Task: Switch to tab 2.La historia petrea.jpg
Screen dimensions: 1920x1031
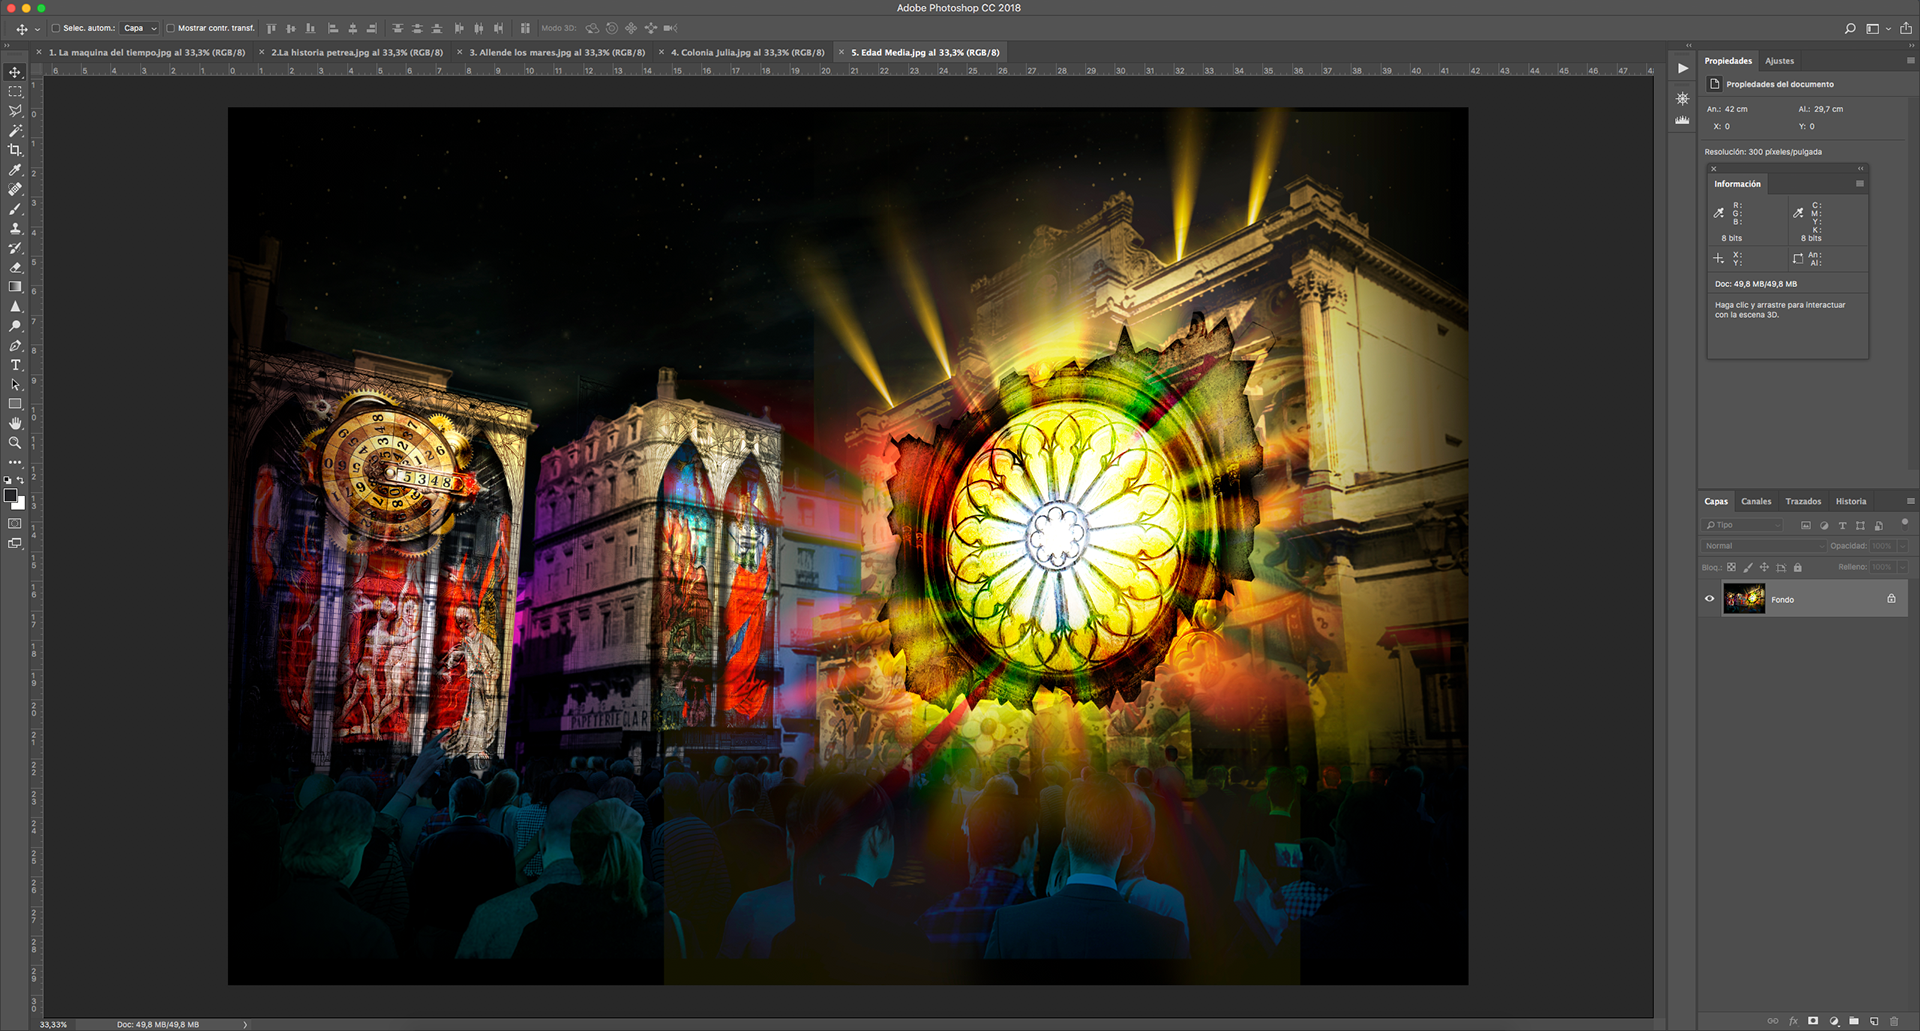Action: (357, 53)
